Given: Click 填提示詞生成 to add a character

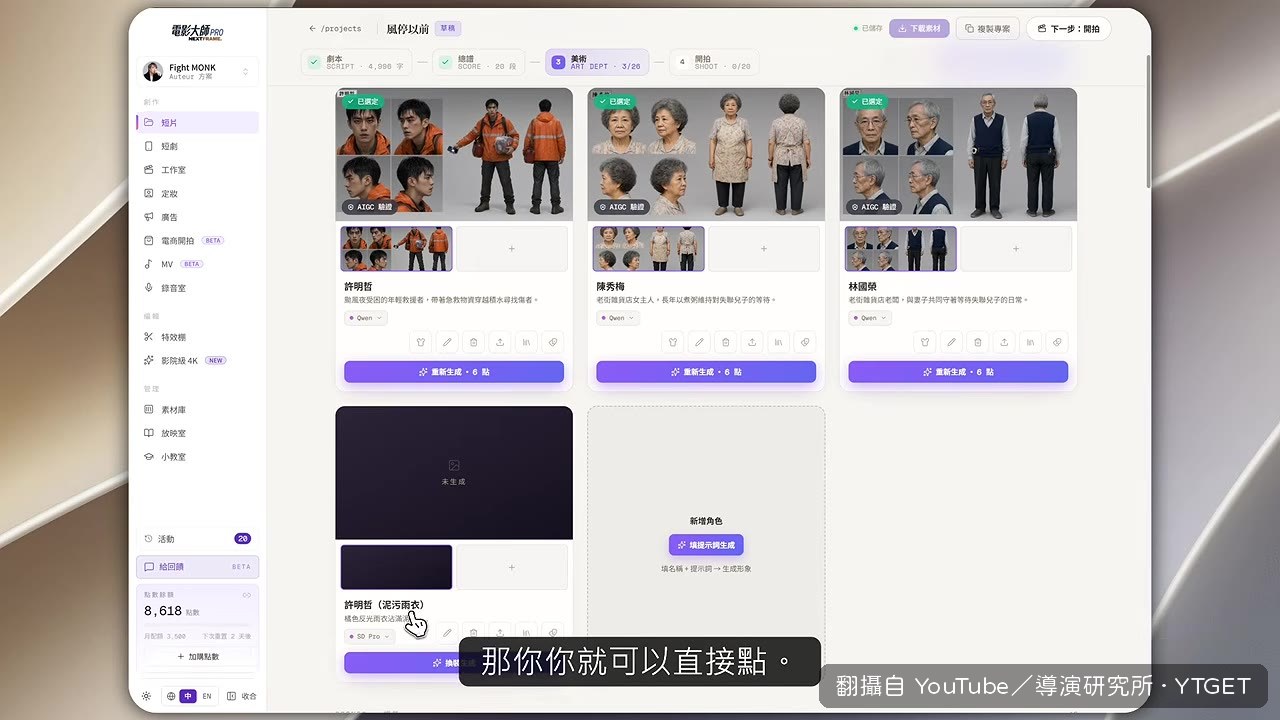Looking at the screenshot, I should [x=706, y=545].
